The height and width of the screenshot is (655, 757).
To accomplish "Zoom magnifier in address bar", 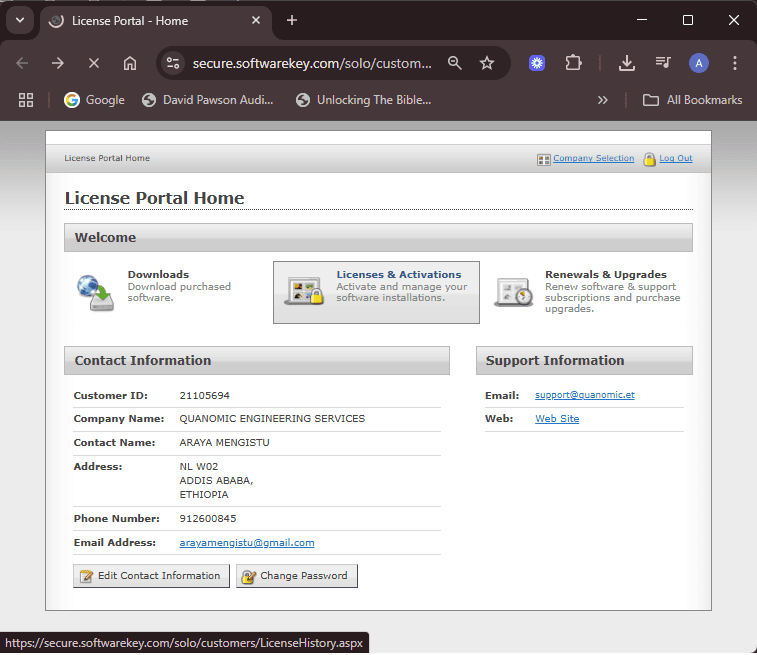I will [x=454, y=63].
